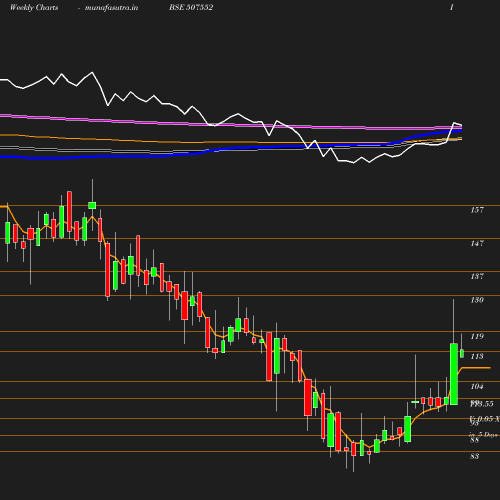Click the green doji candle above 157 line

[x=92, y=205]
